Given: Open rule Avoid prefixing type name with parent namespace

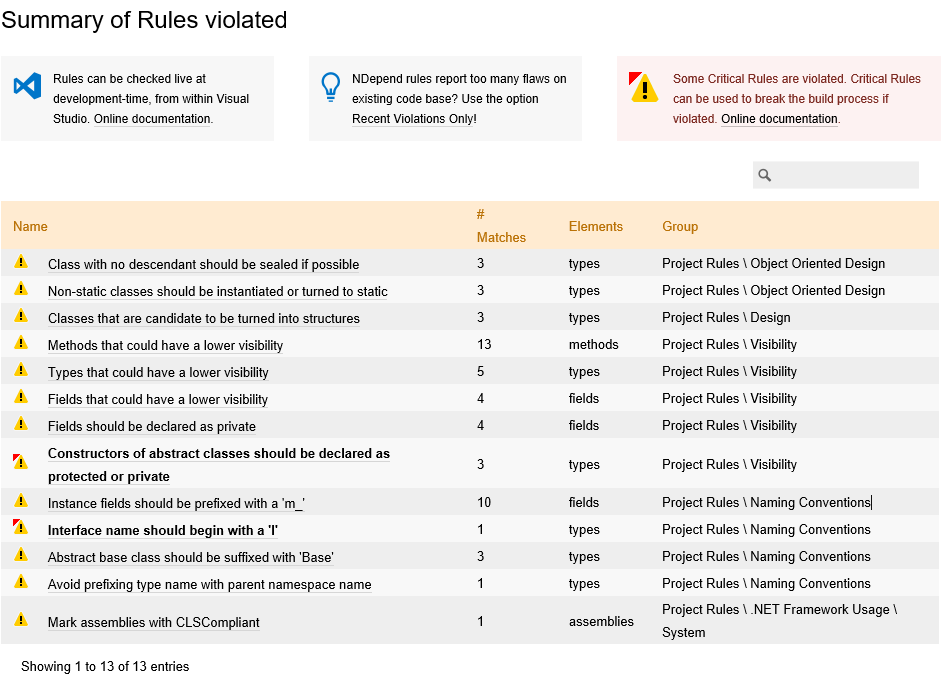Looking at the screenshot, I should (x=210, y=584).
